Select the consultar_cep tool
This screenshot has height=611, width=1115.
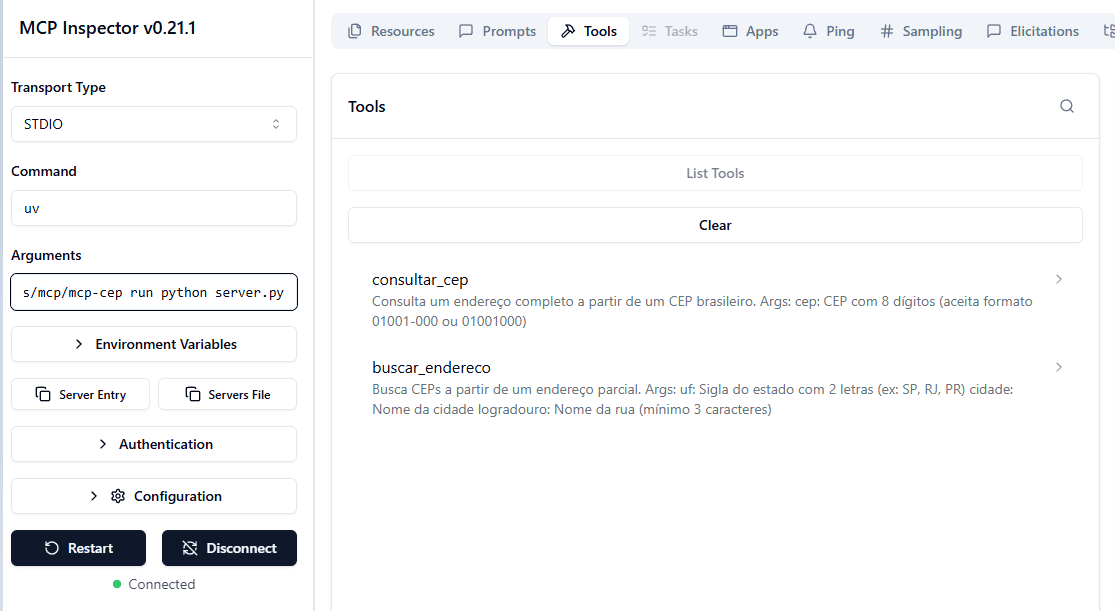420,280
